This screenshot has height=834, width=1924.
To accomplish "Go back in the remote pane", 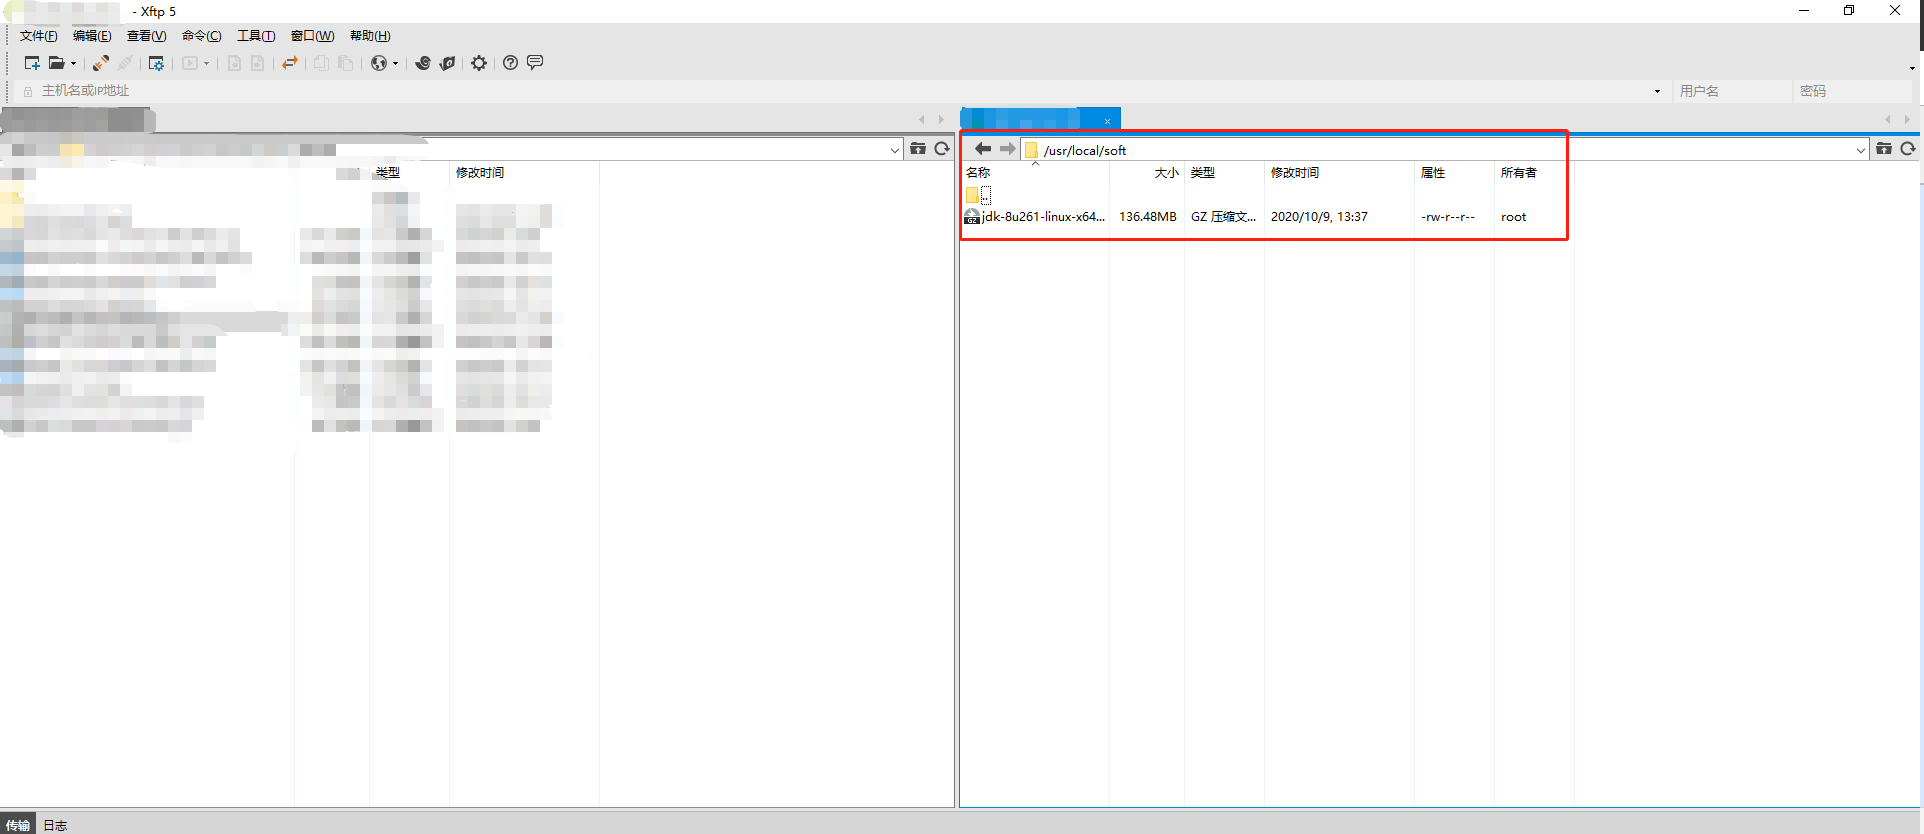I will [983, 149].
